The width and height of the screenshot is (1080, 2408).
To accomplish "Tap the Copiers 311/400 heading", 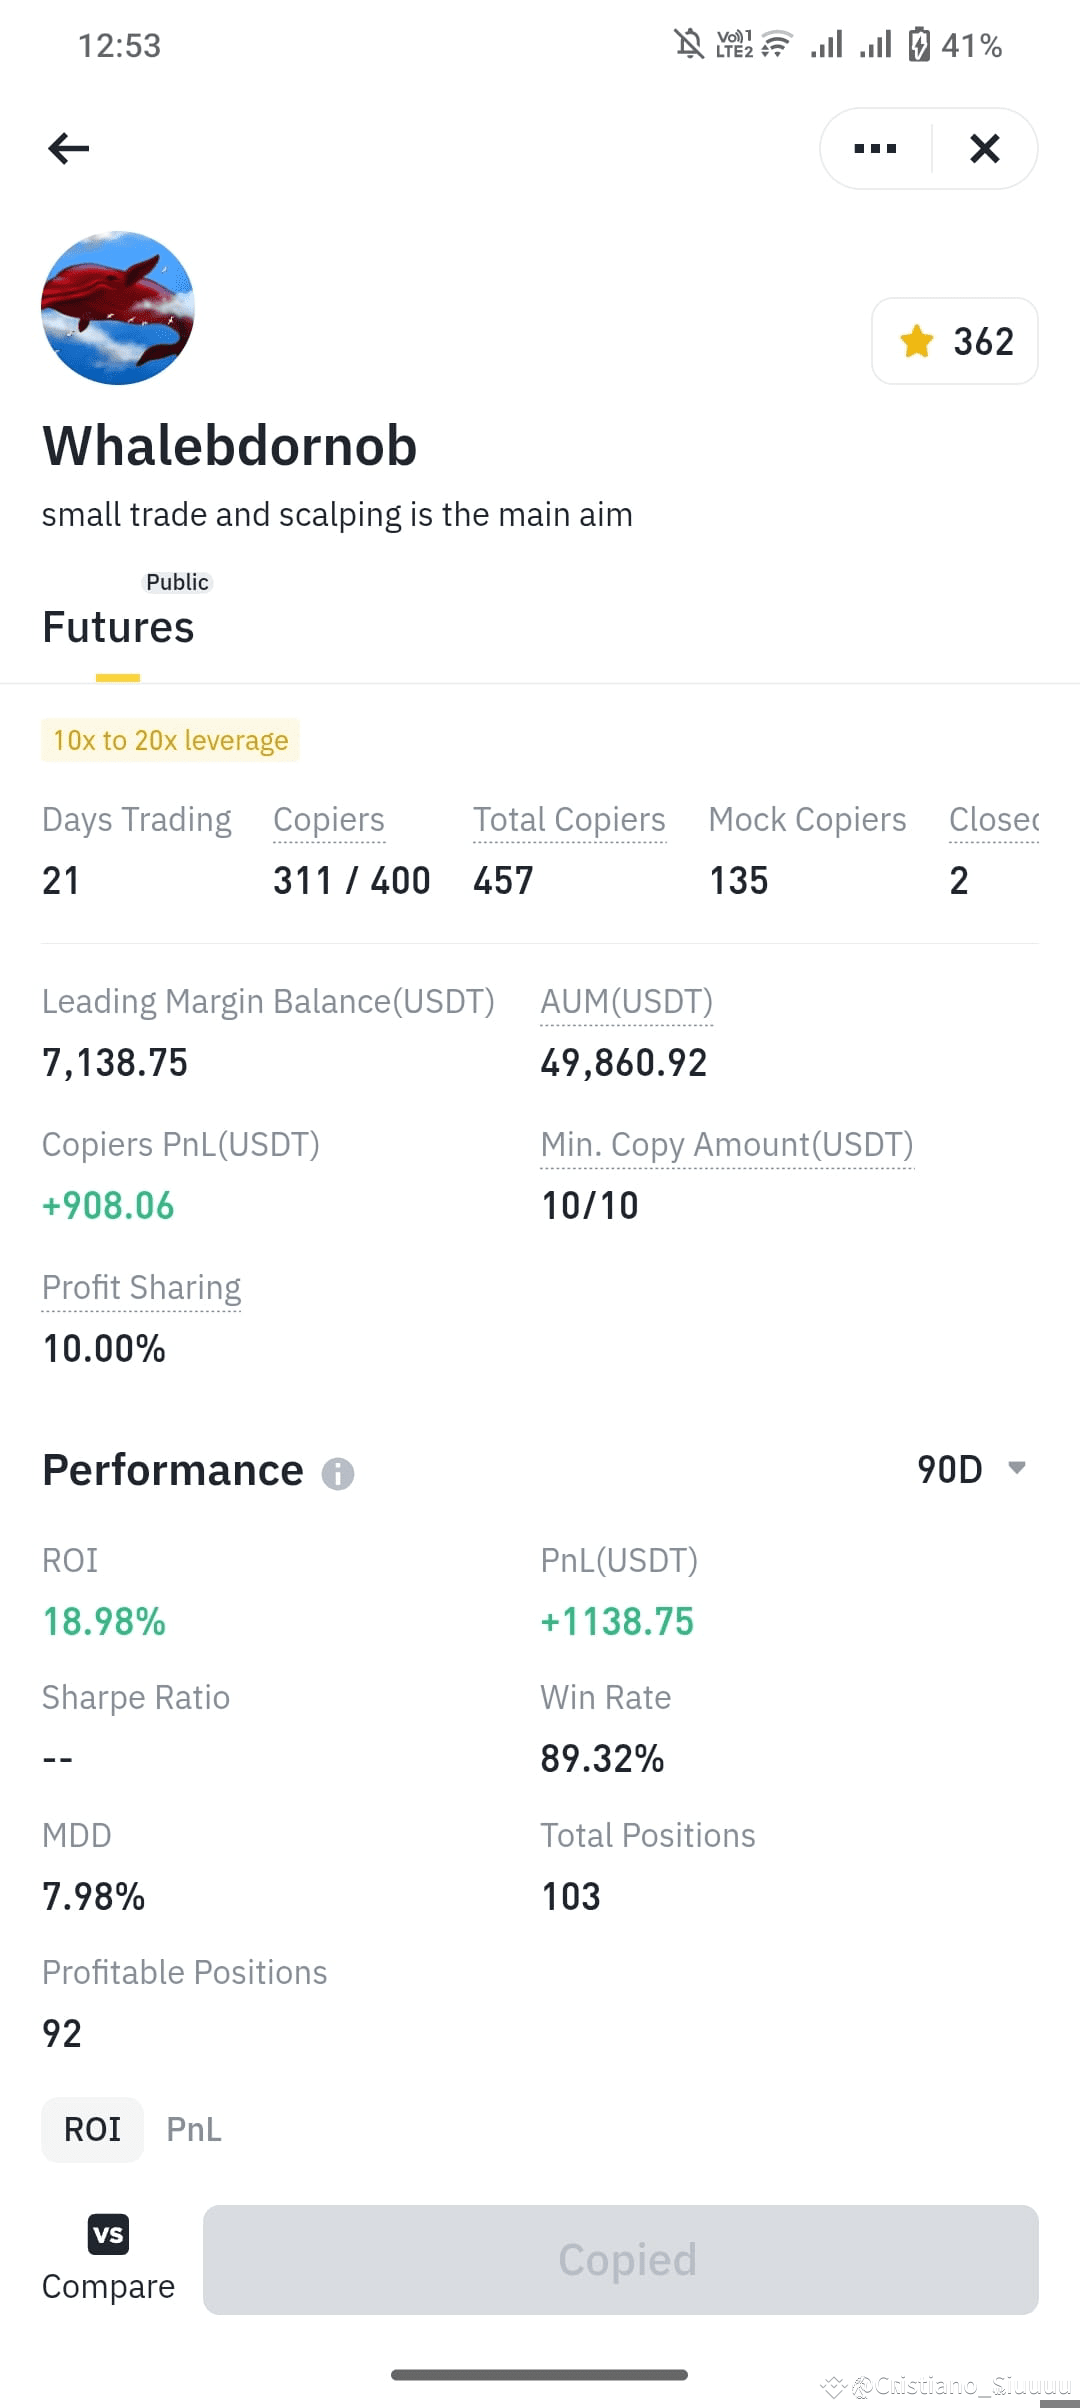I will [x=329, y=819].
